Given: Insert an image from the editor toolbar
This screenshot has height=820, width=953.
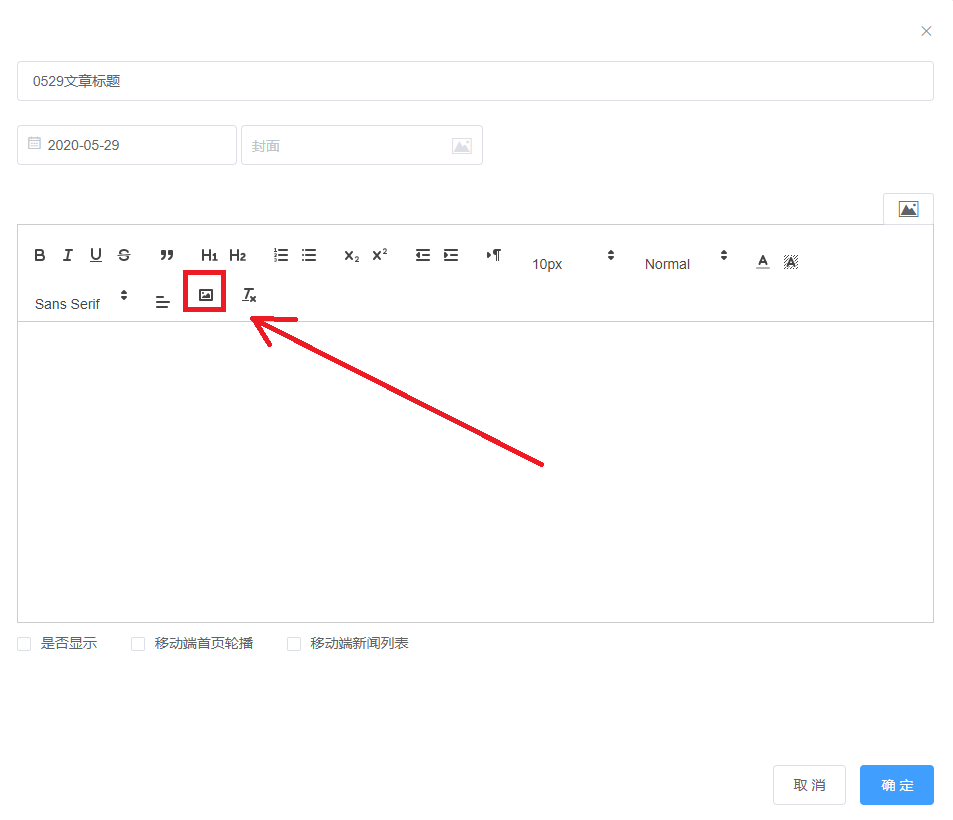Looking at the screenshot, I should (x=205, y=295).
